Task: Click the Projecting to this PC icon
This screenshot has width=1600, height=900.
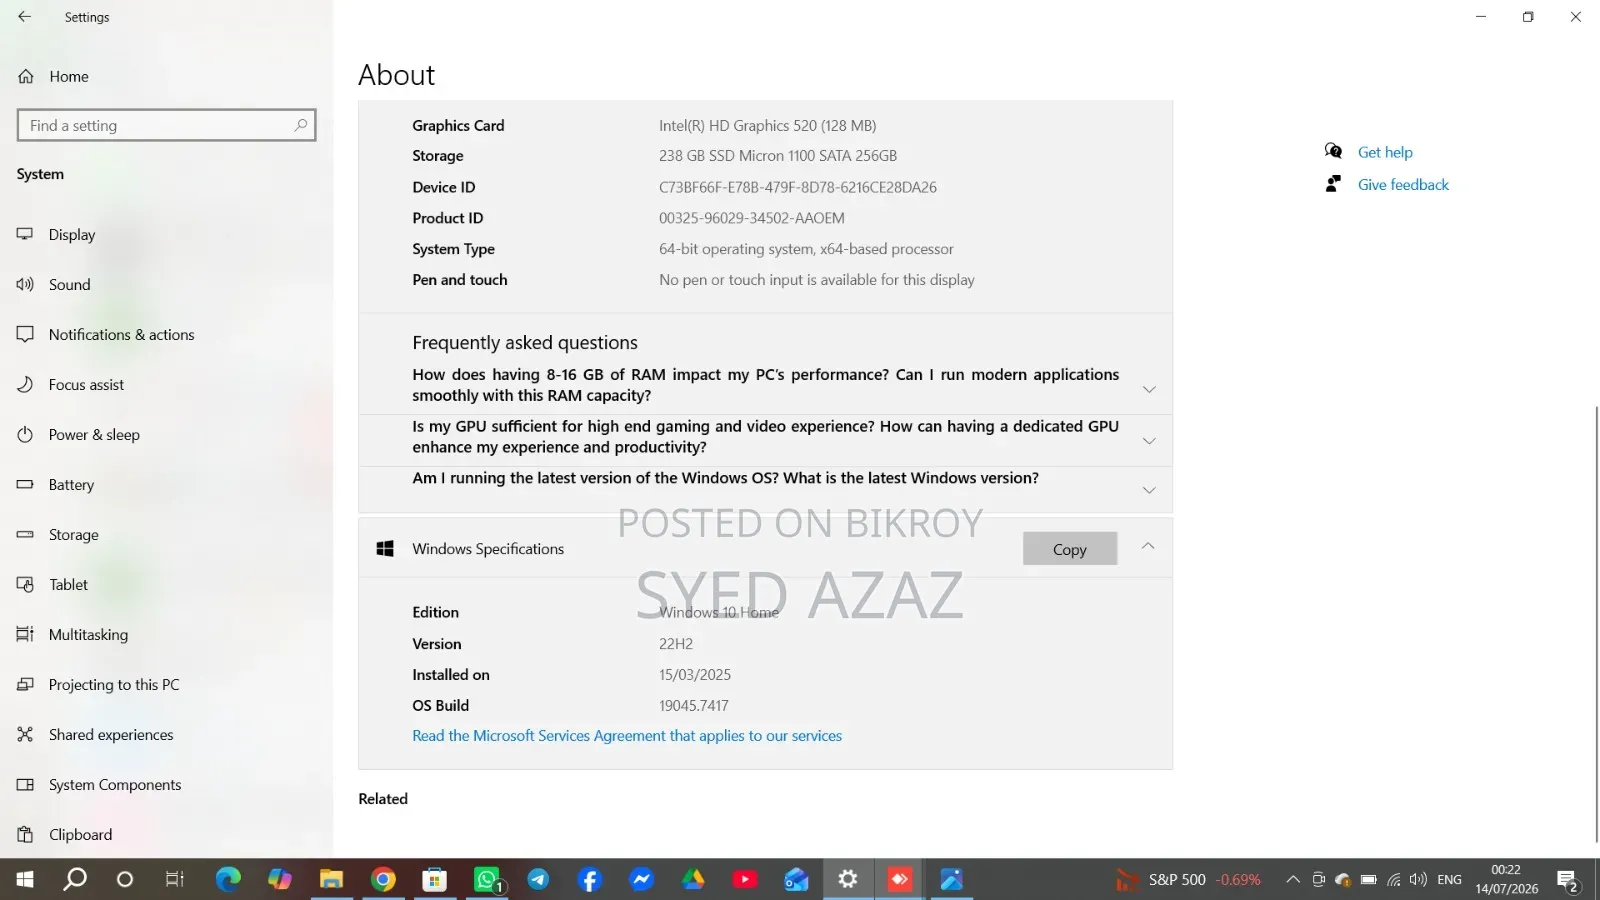Action: (x=25, y=685)
